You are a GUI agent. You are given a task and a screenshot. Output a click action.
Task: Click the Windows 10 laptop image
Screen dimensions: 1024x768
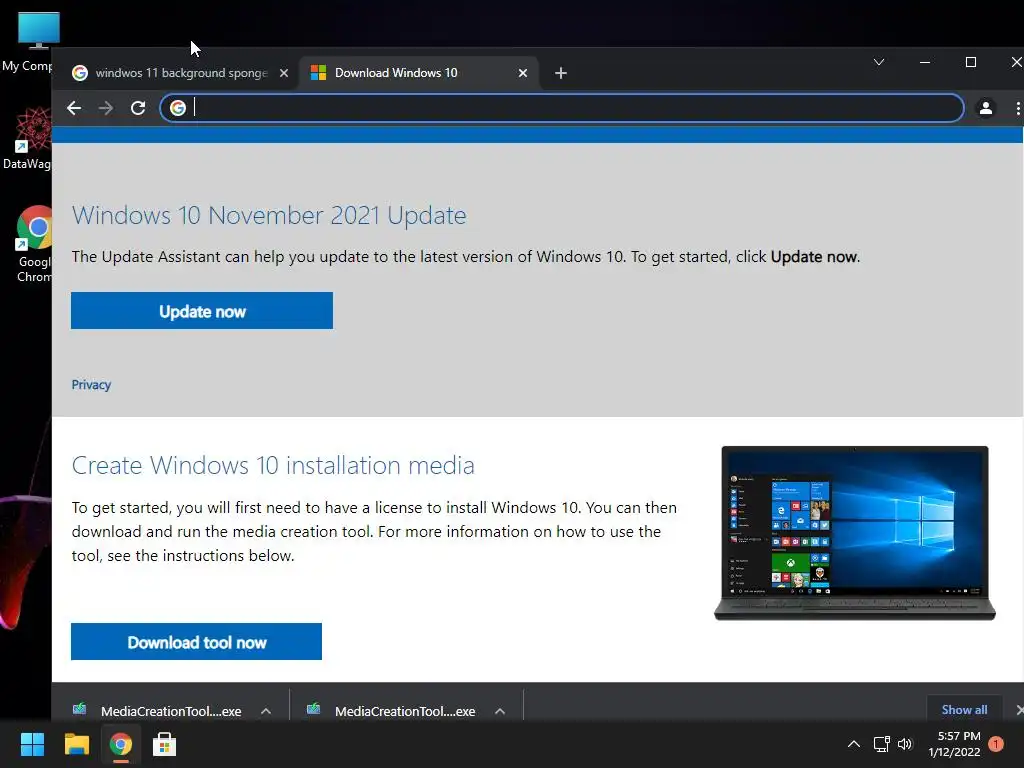click(855, 533)
